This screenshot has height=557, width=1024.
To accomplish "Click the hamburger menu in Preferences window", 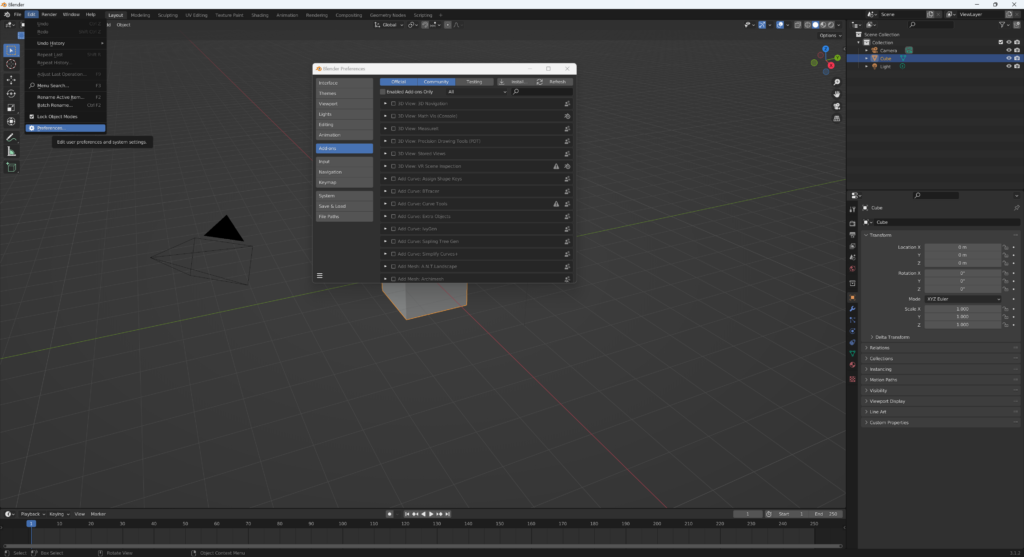I will [x=320, y=276].
